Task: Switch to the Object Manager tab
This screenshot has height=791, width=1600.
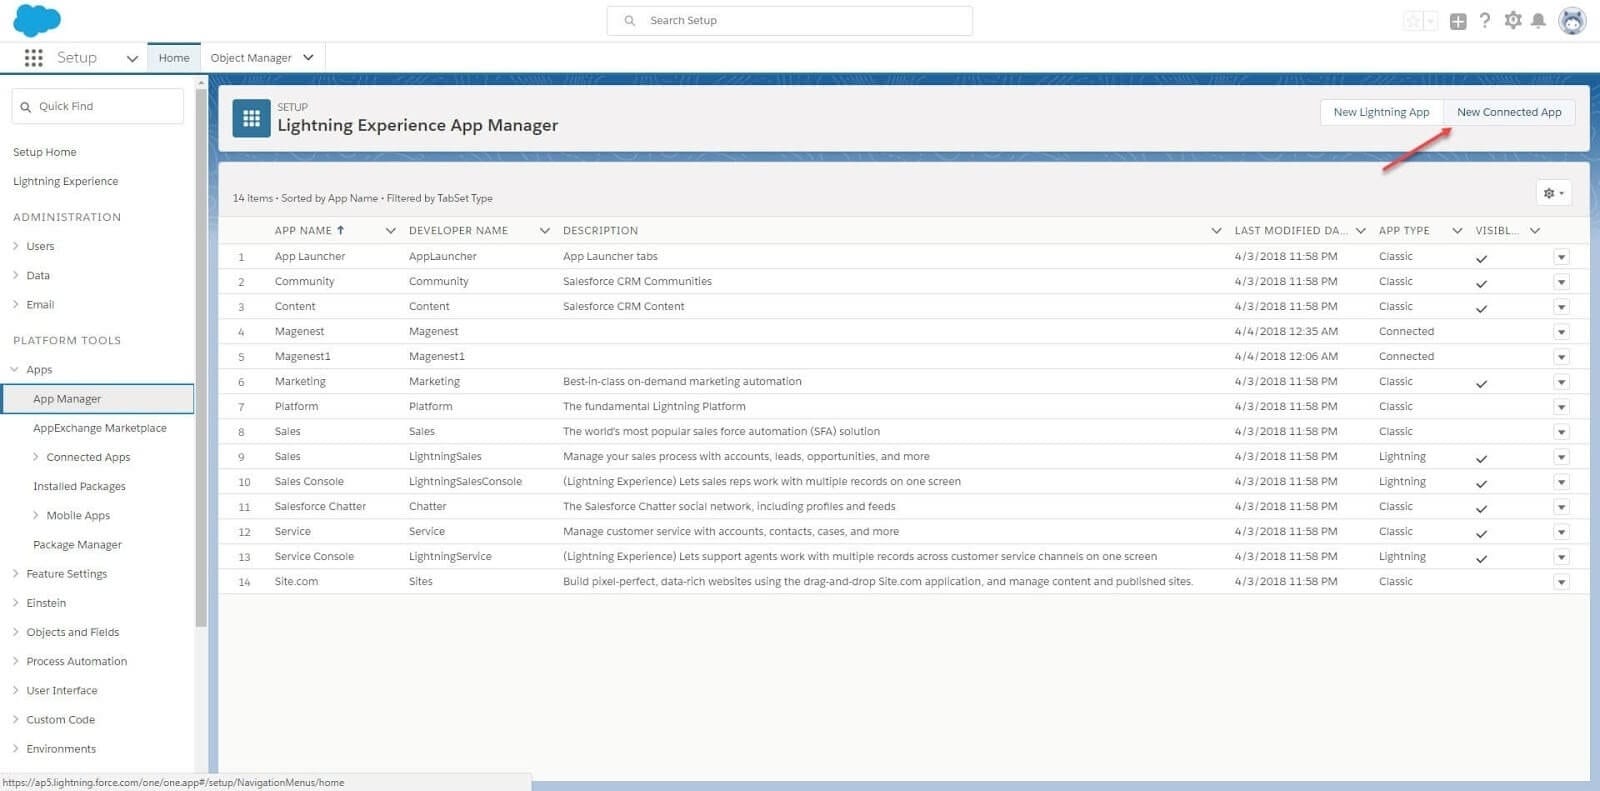Action: pos(251,58)
